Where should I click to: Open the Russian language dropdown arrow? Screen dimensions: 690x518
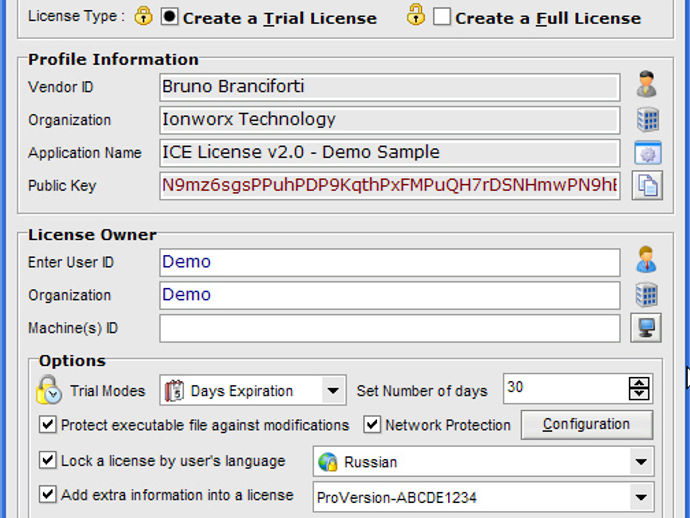click(x=641, y=462)
